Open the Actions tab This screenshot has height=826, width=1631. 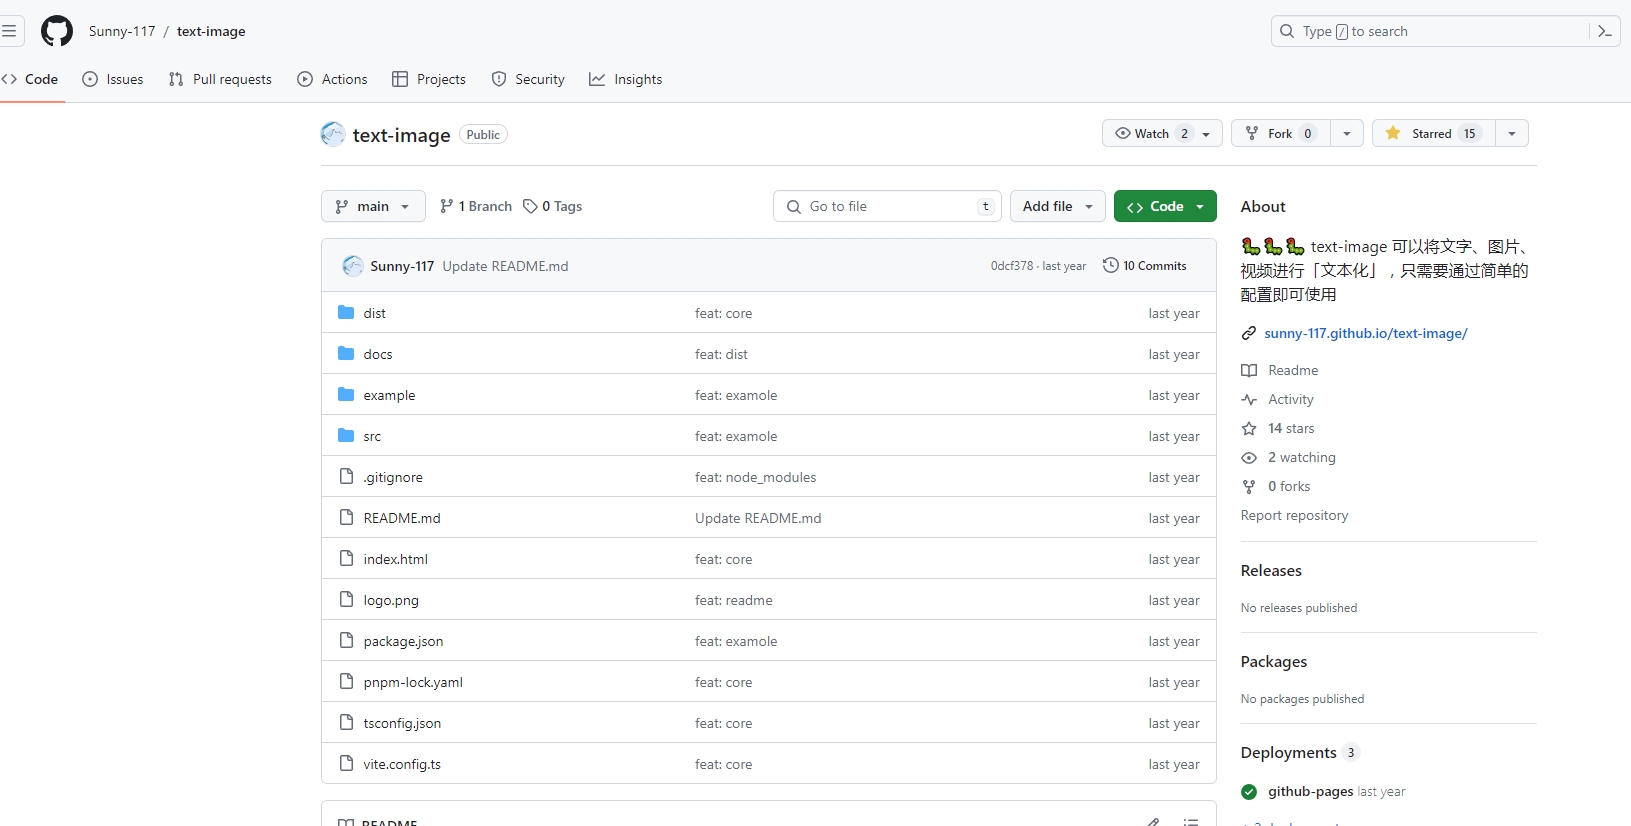point(333,79)
